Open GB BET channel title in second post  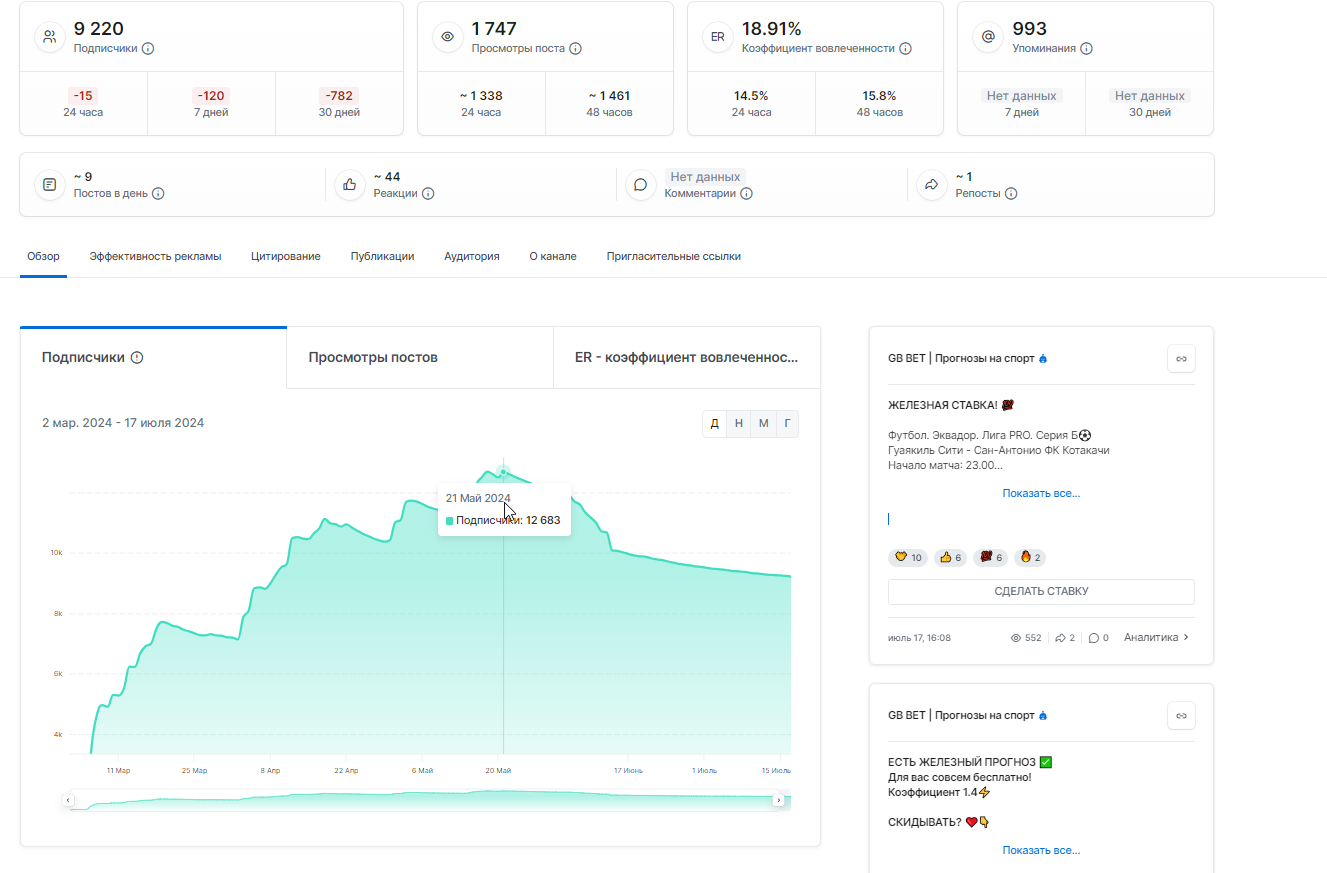(967, 715)
